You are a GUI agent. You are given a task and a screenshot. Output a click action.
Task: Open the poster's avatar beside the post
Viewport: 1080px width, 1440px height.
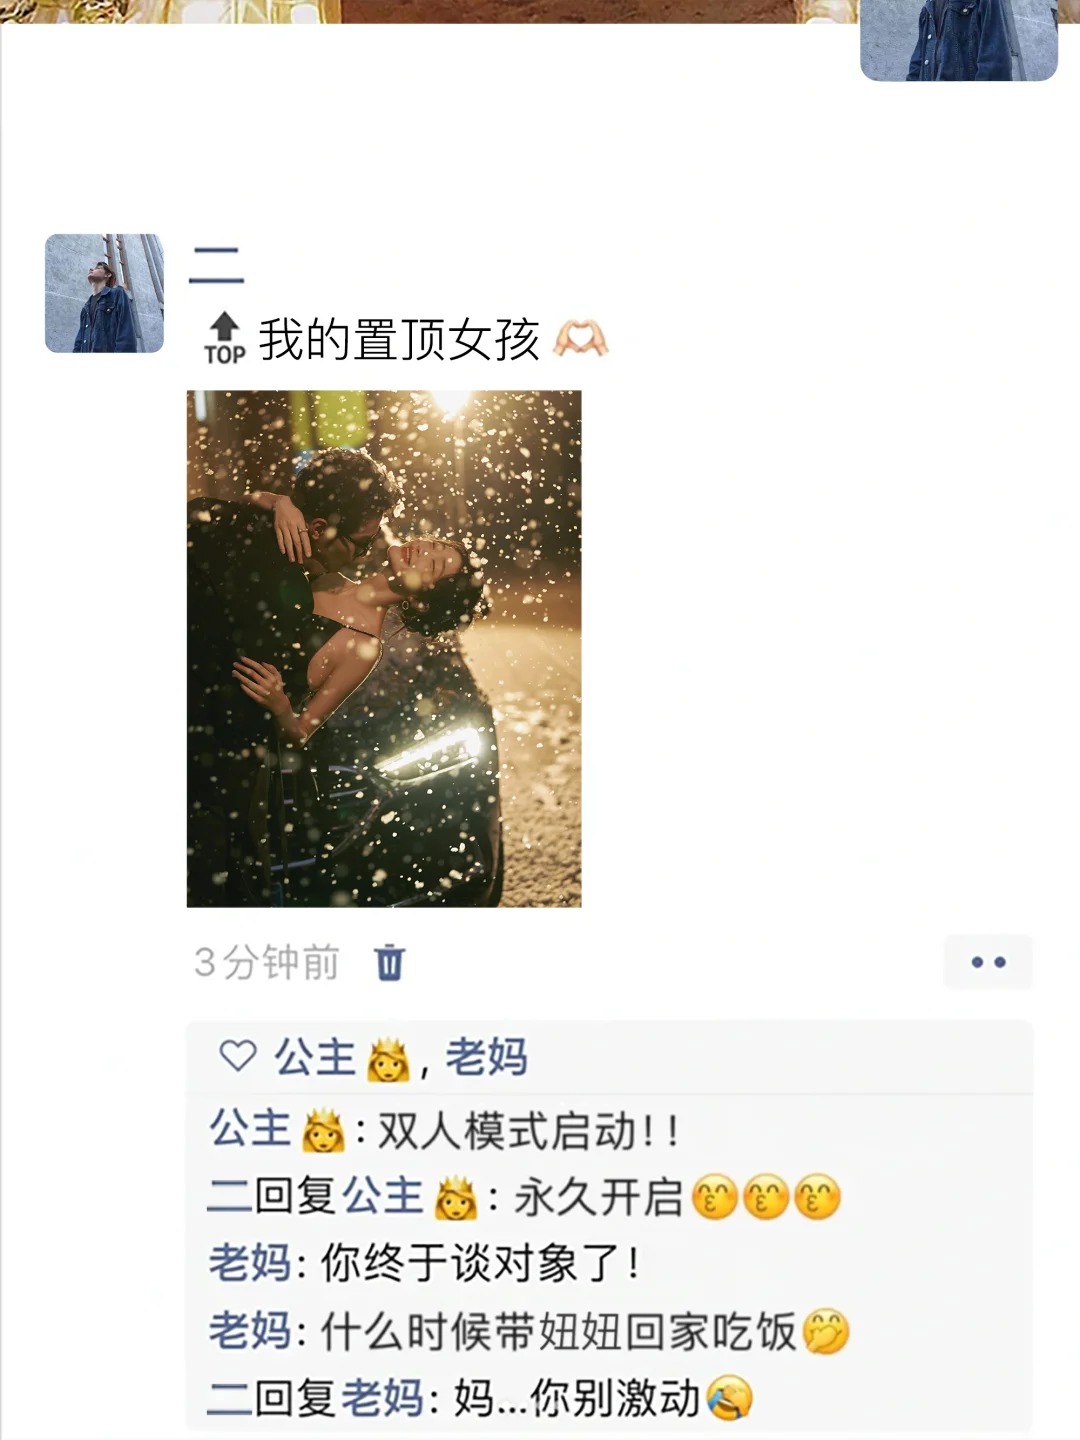click(105, 293)
